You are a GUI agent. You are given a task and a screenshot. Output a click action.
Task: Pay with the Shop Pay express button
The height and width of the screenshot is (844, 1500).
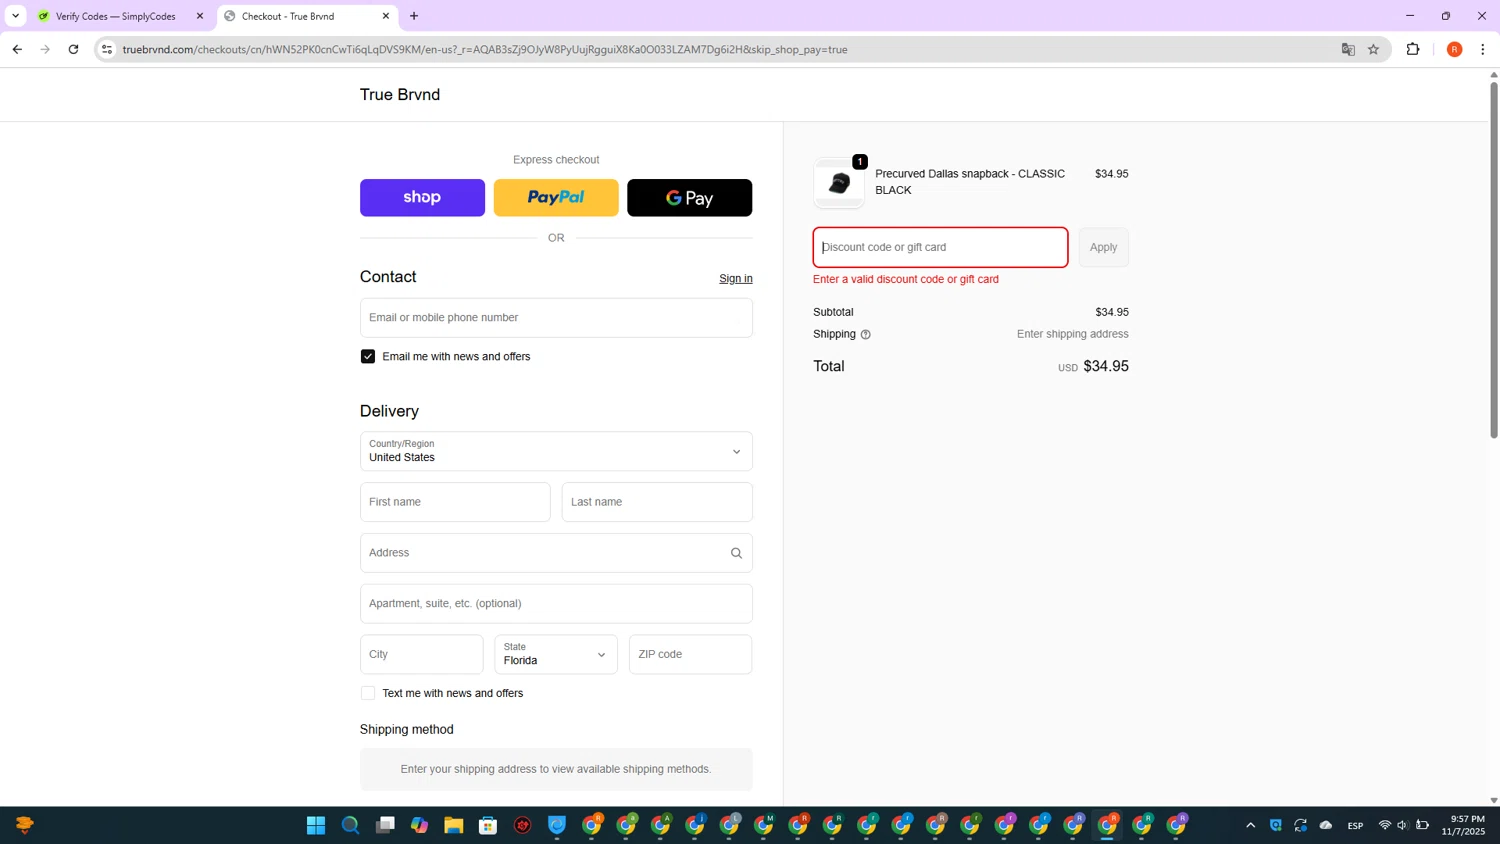pos(422,198)
